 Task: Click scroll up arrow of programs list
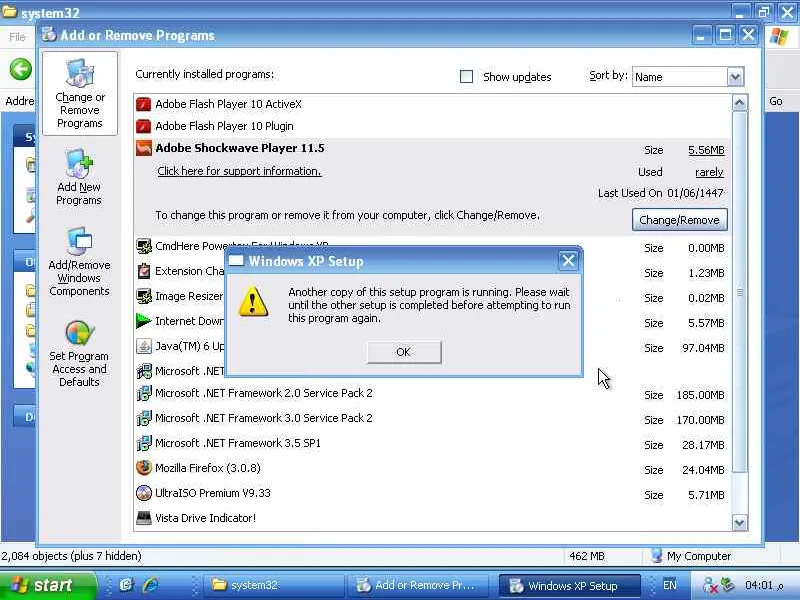click(x=739, y=103)
